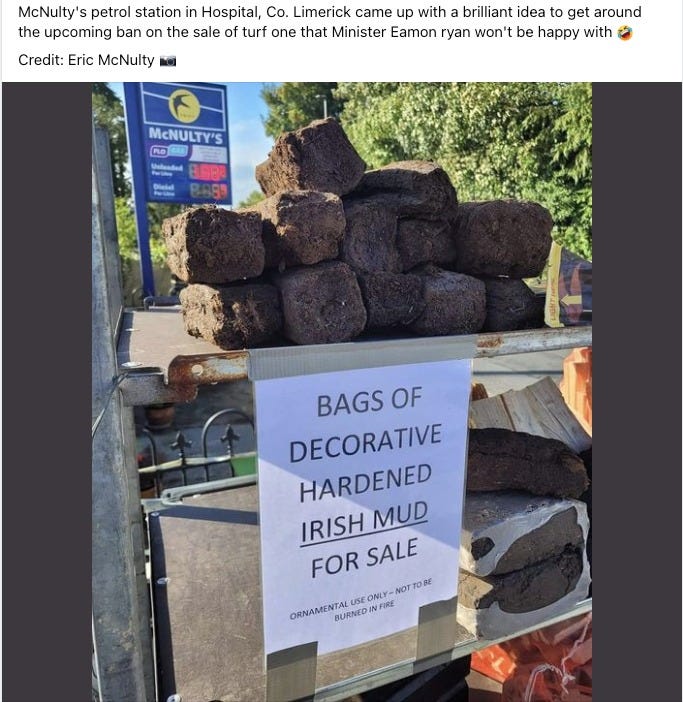Click the Diesel price row on the sign

[x=189, y=191]
